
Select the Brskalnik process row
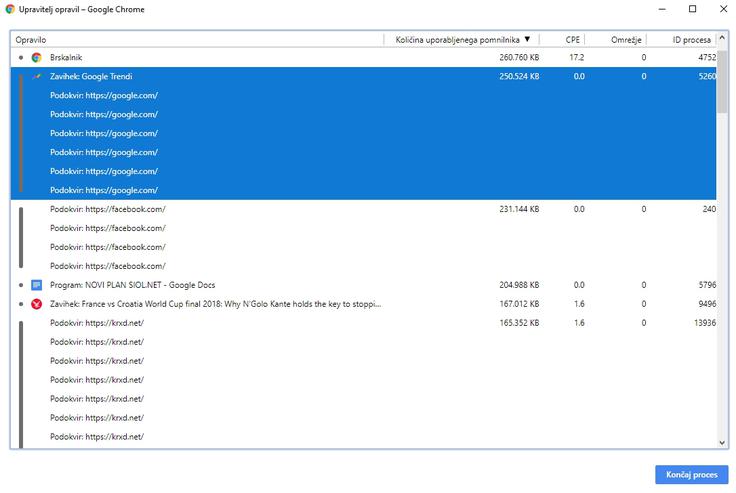click(363, 57)
